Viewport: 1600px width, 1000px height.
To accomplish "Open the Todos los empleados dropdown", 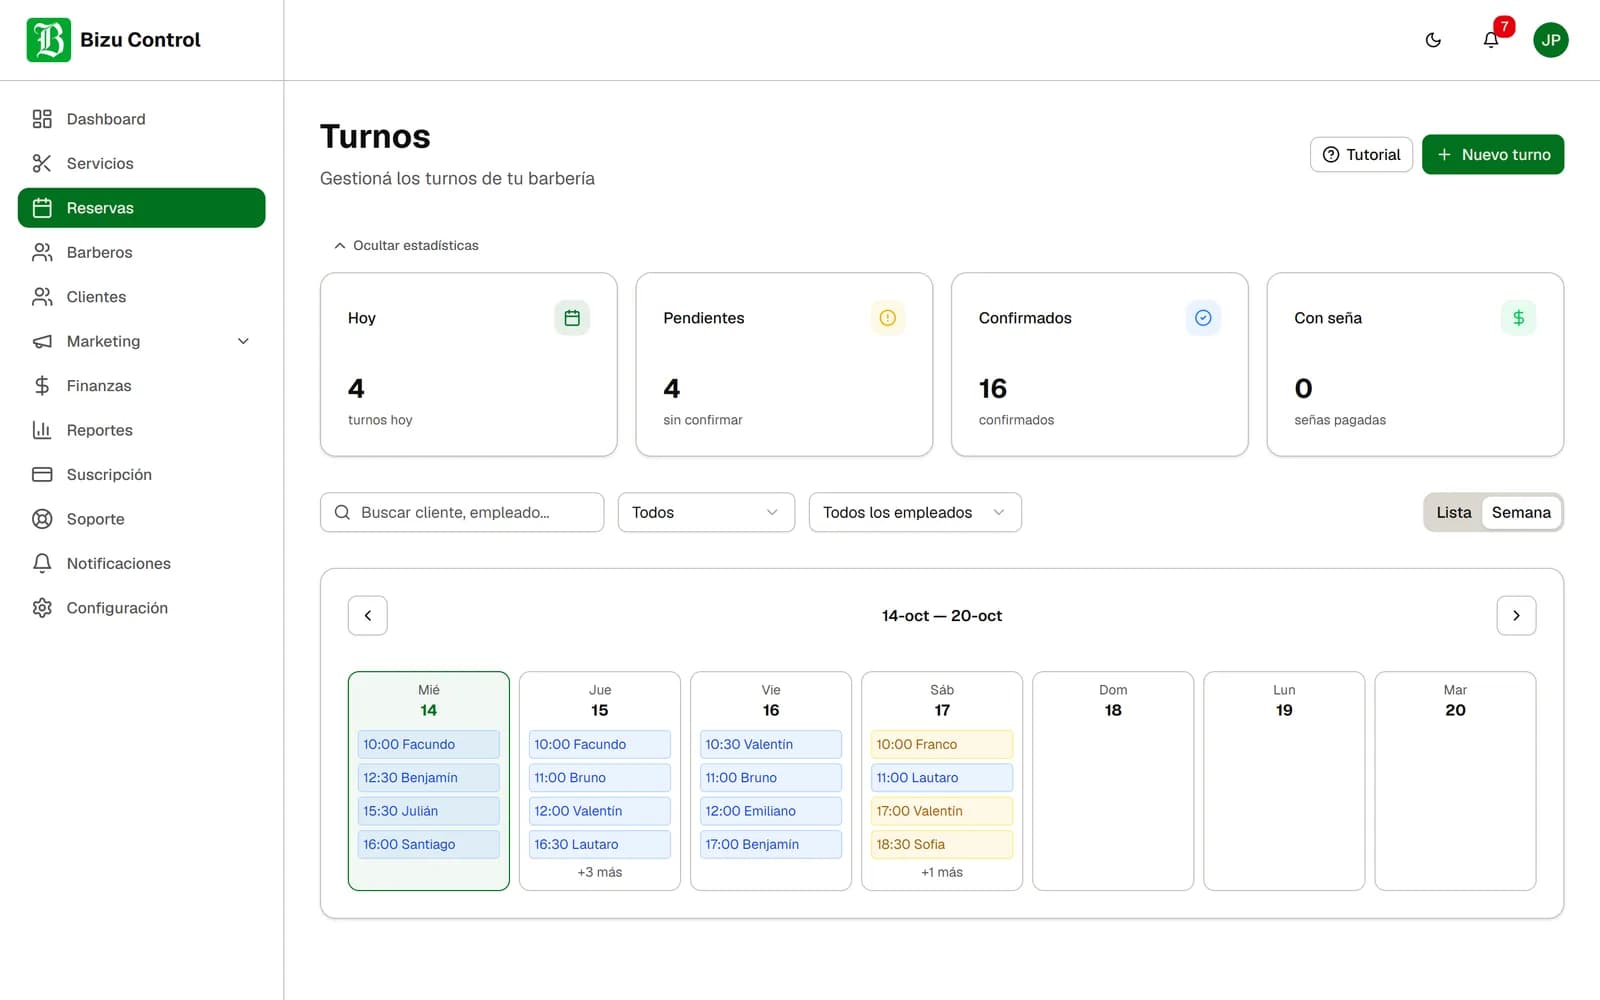I will [x=915, y=512].
